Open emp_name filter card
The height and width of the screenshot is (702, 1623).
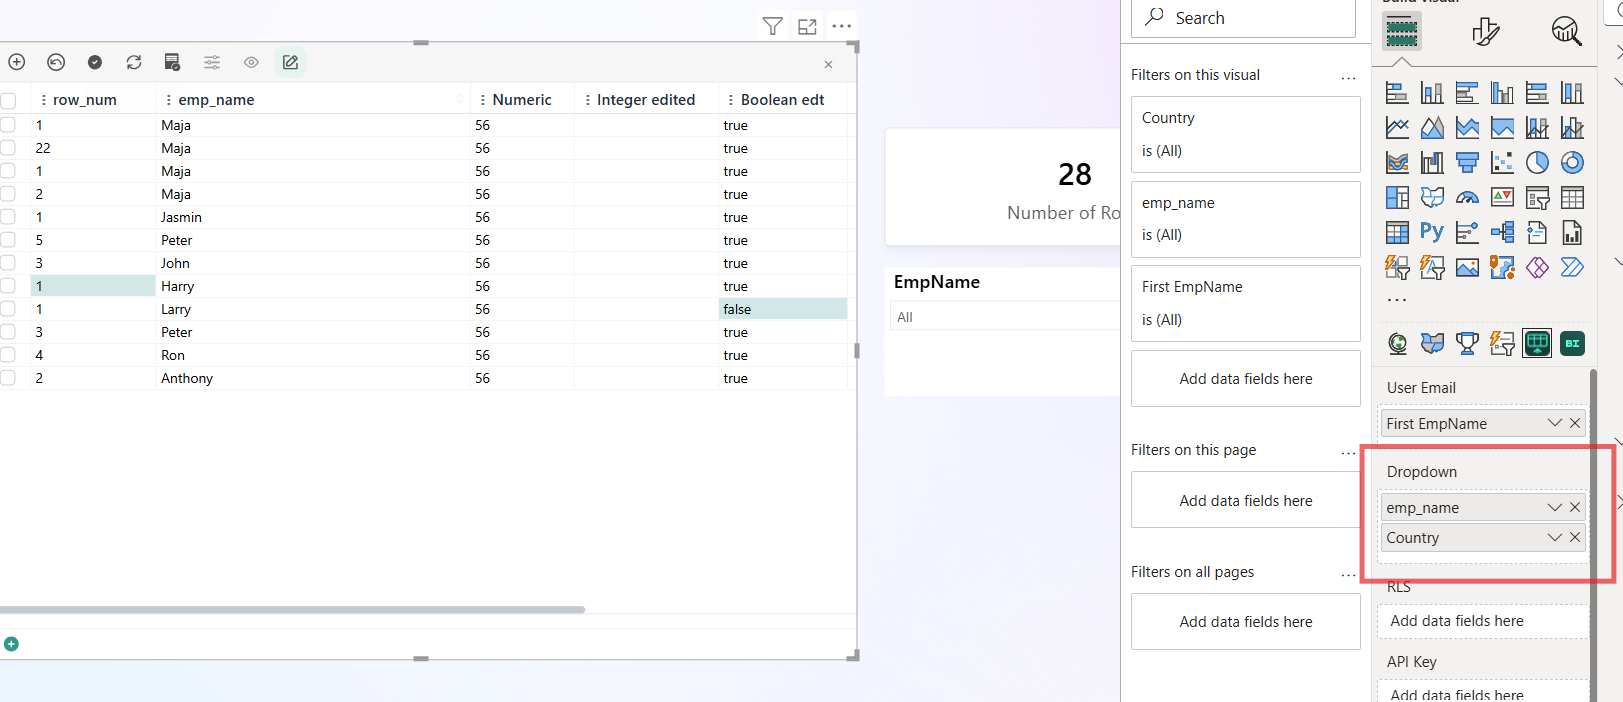[1245, 219]
